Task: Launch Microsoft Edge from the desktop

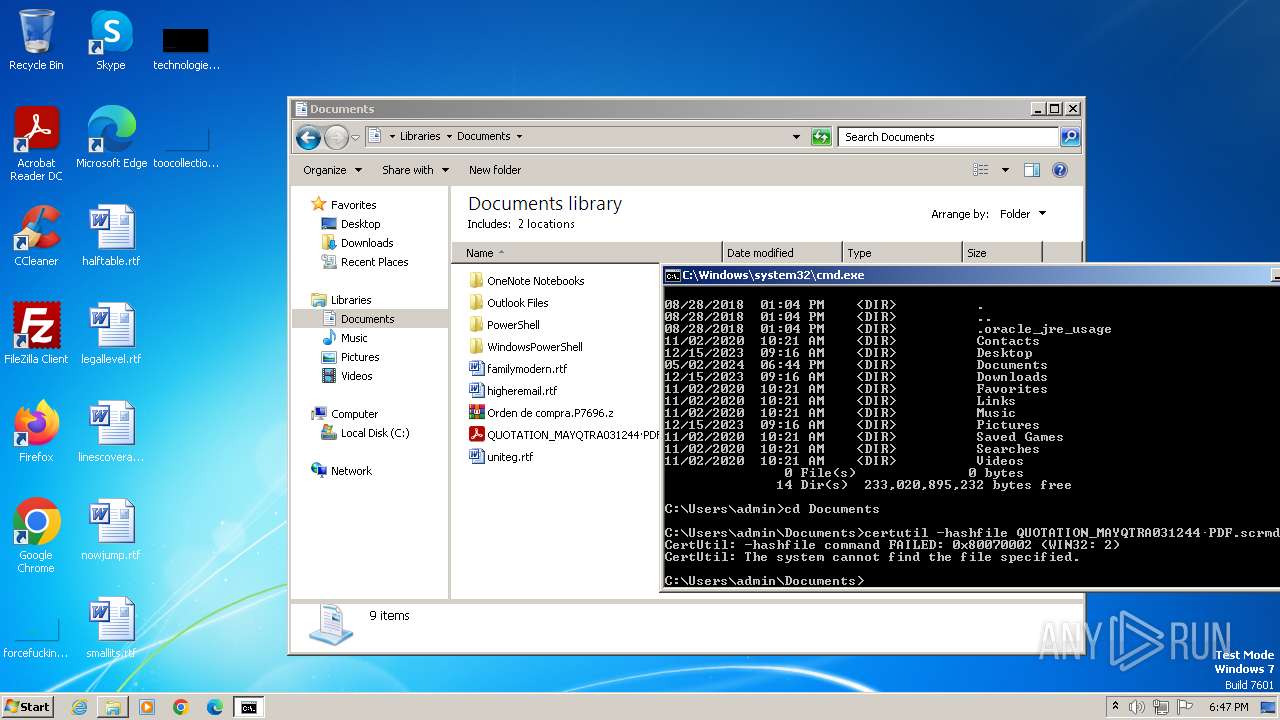Action: [x=111, y=137]
